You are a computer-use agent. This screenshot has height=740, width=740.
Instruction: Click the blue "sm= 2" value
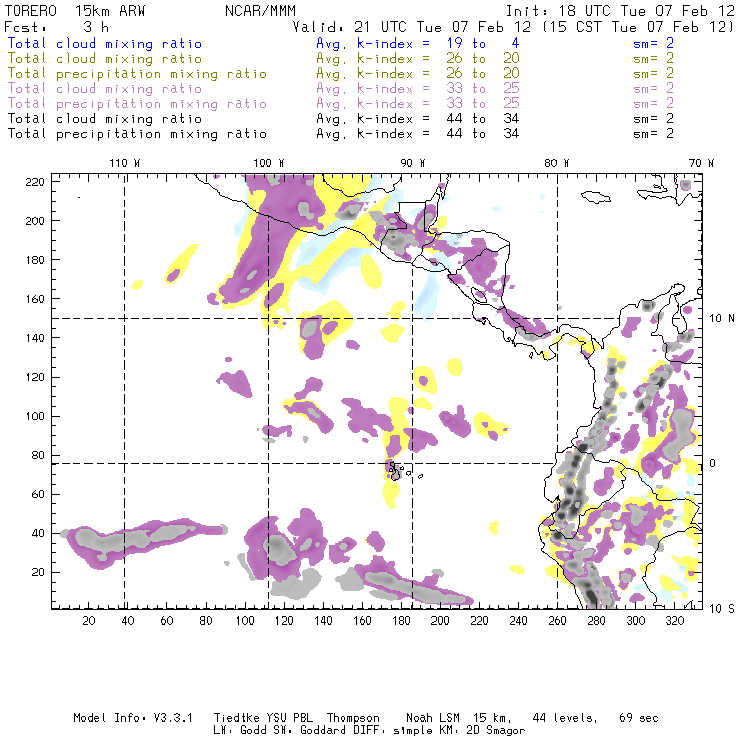[654, 43]
